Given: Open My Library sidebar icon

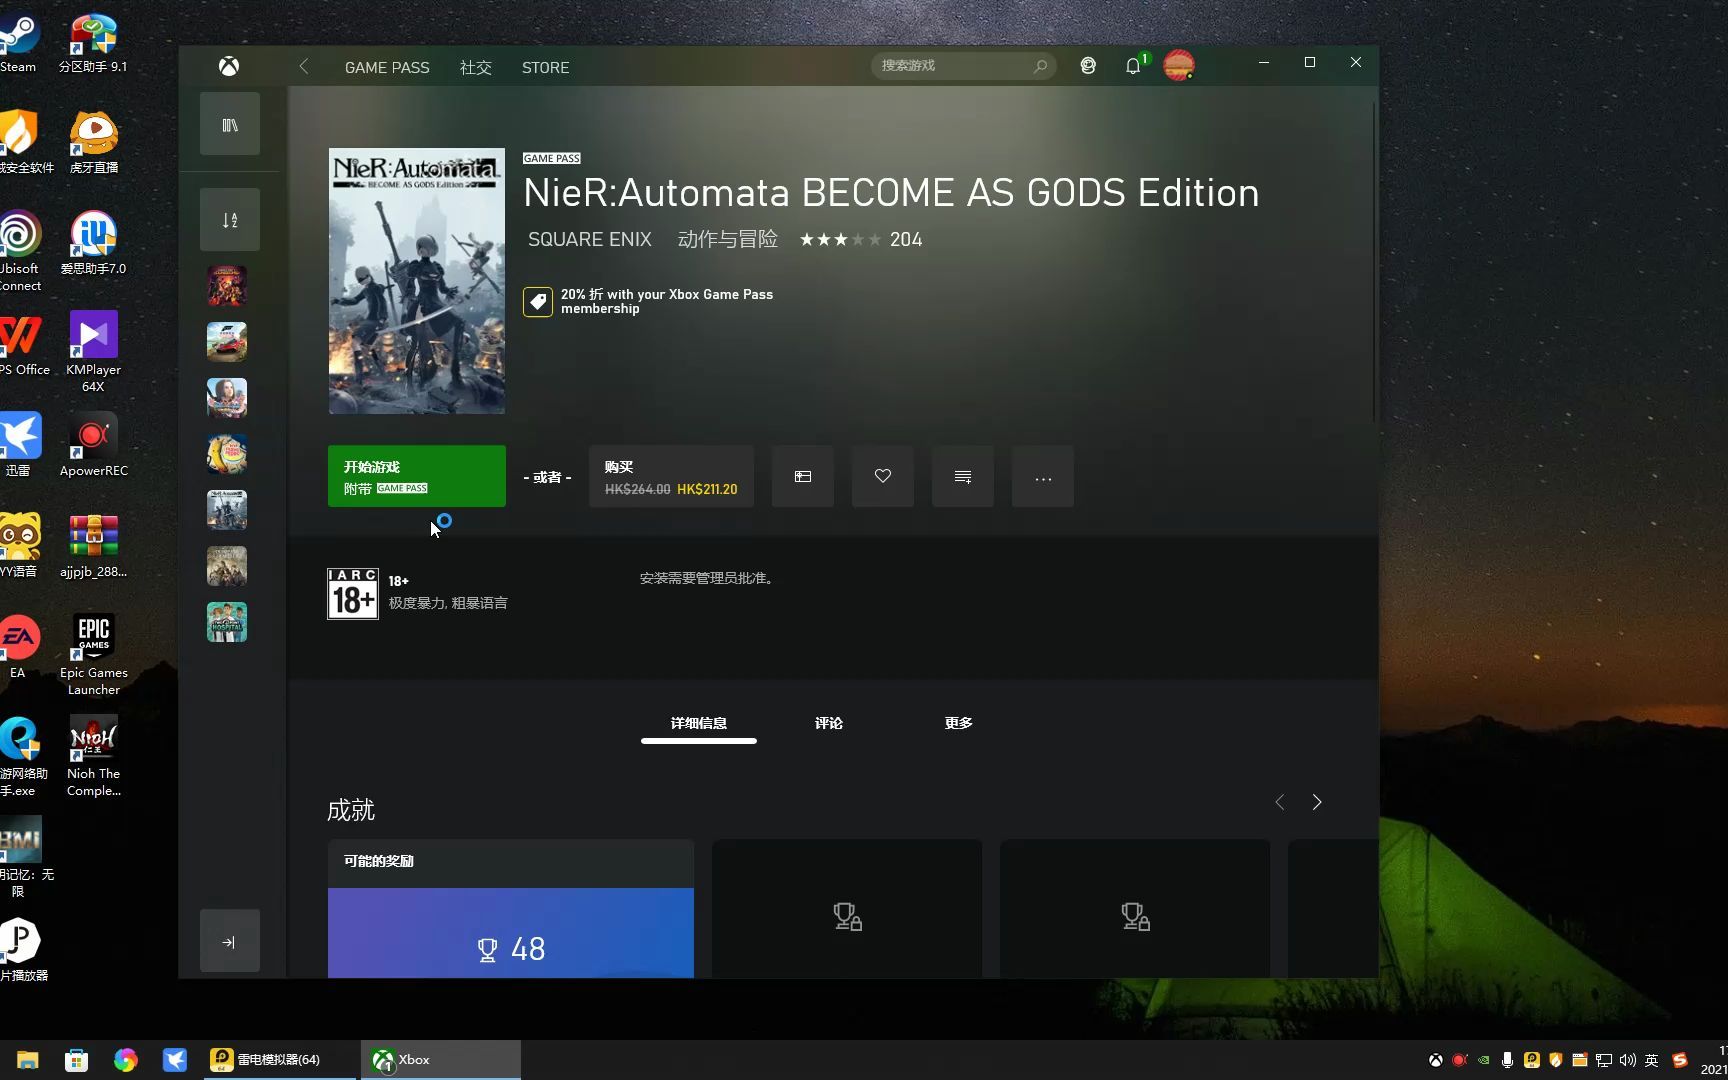Looking at the screenshot, I should pyautogui.click(x=230, y=124).
